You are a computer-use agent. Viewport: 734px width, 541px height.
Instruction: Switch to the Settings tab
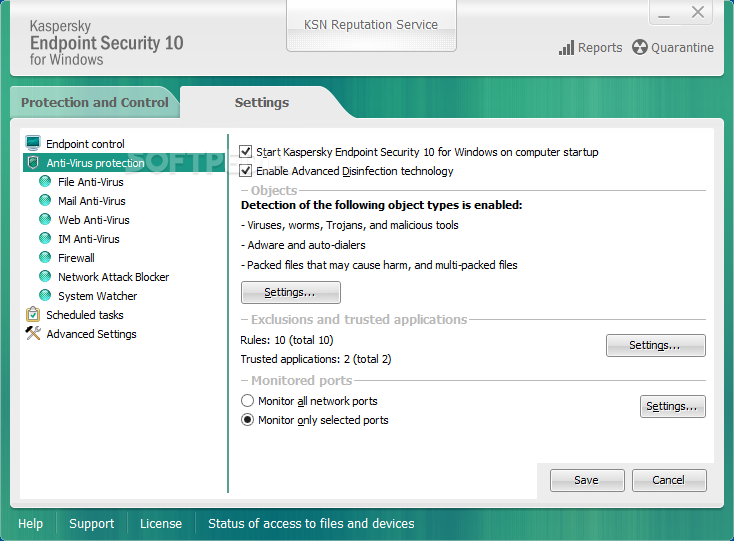click(262, 102)
